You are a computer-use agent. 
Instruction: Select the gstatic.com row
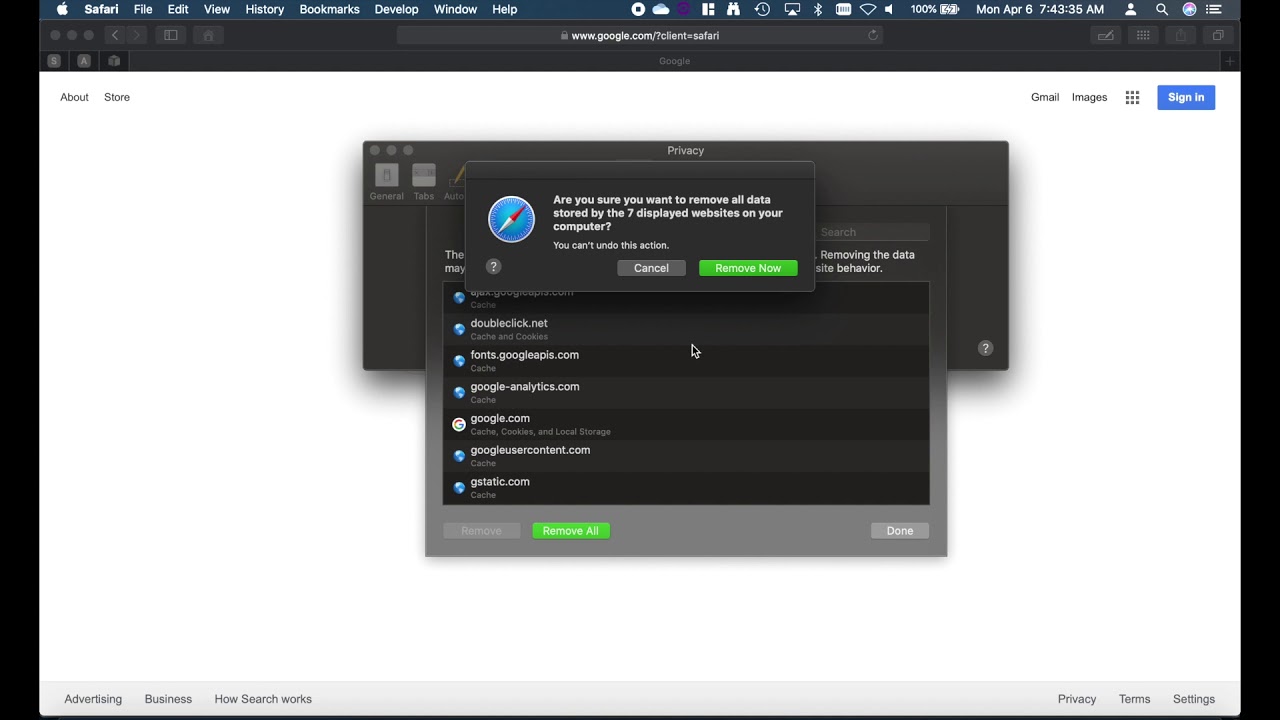click(686, 488)
